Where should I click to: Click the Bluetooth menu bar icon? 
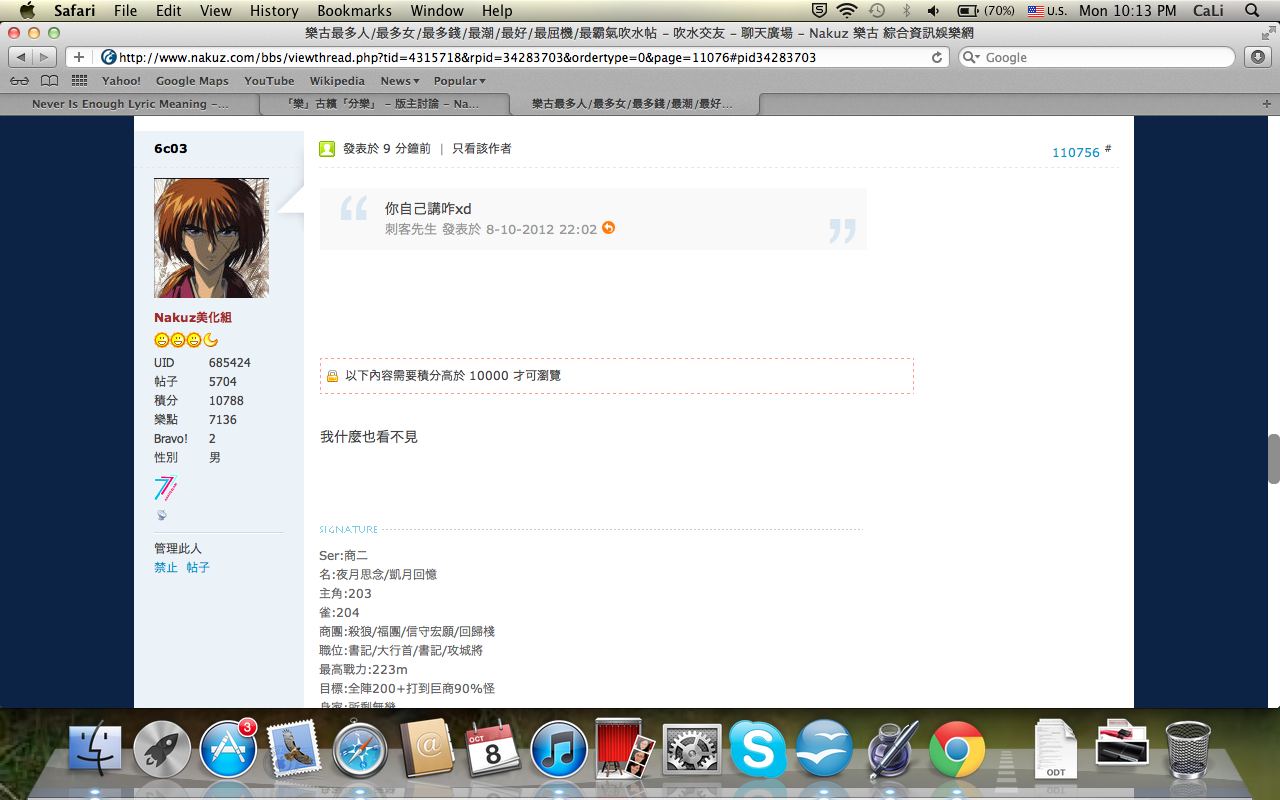tap(906, 11)
